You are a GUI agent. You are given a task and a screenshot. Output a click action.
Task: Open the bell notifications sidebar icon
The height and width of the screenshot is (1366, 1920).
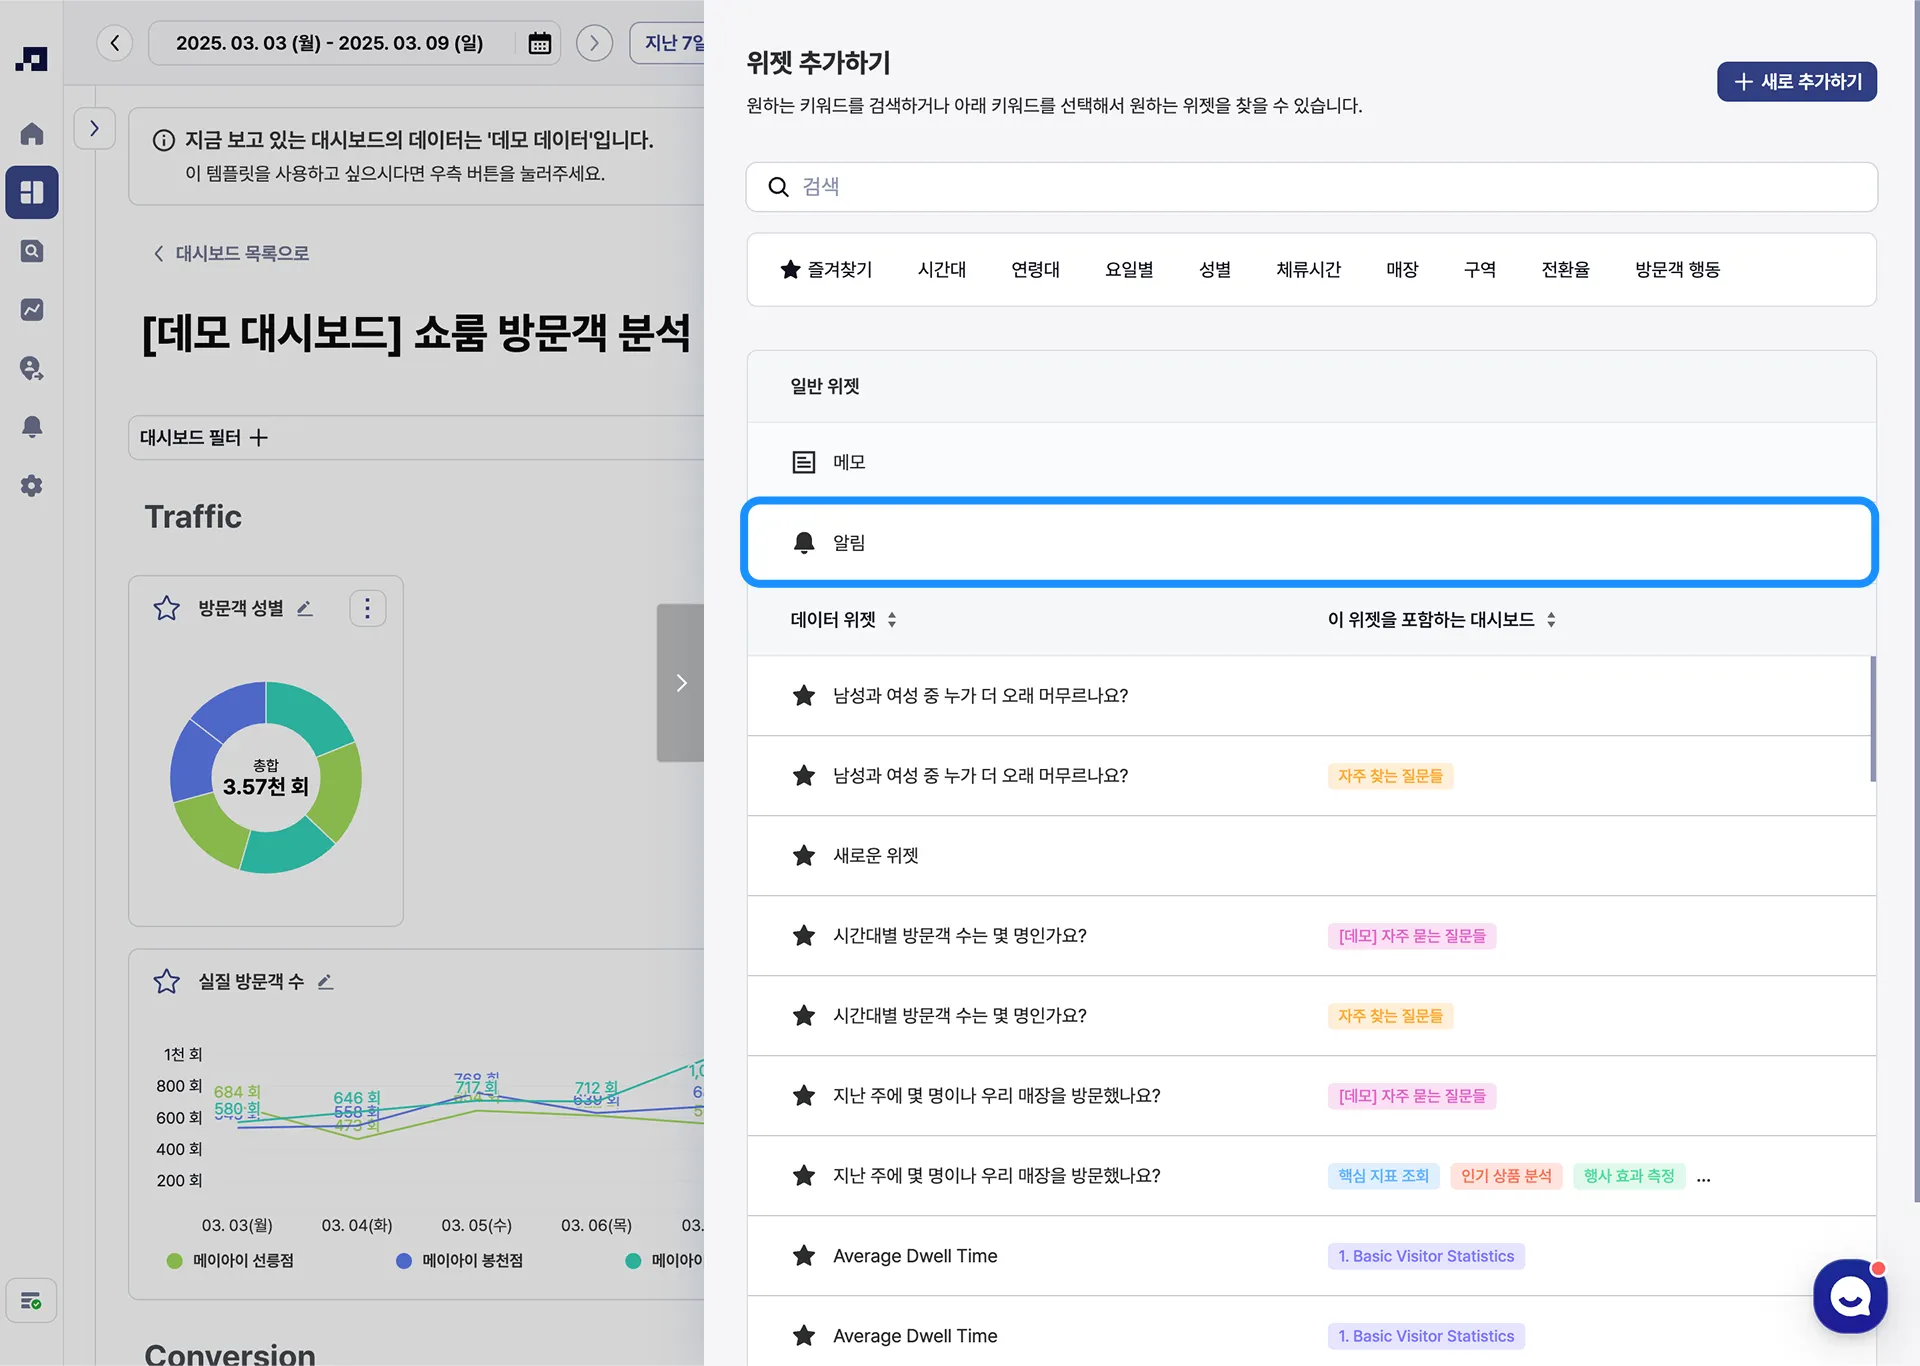[x=32, y=427]
